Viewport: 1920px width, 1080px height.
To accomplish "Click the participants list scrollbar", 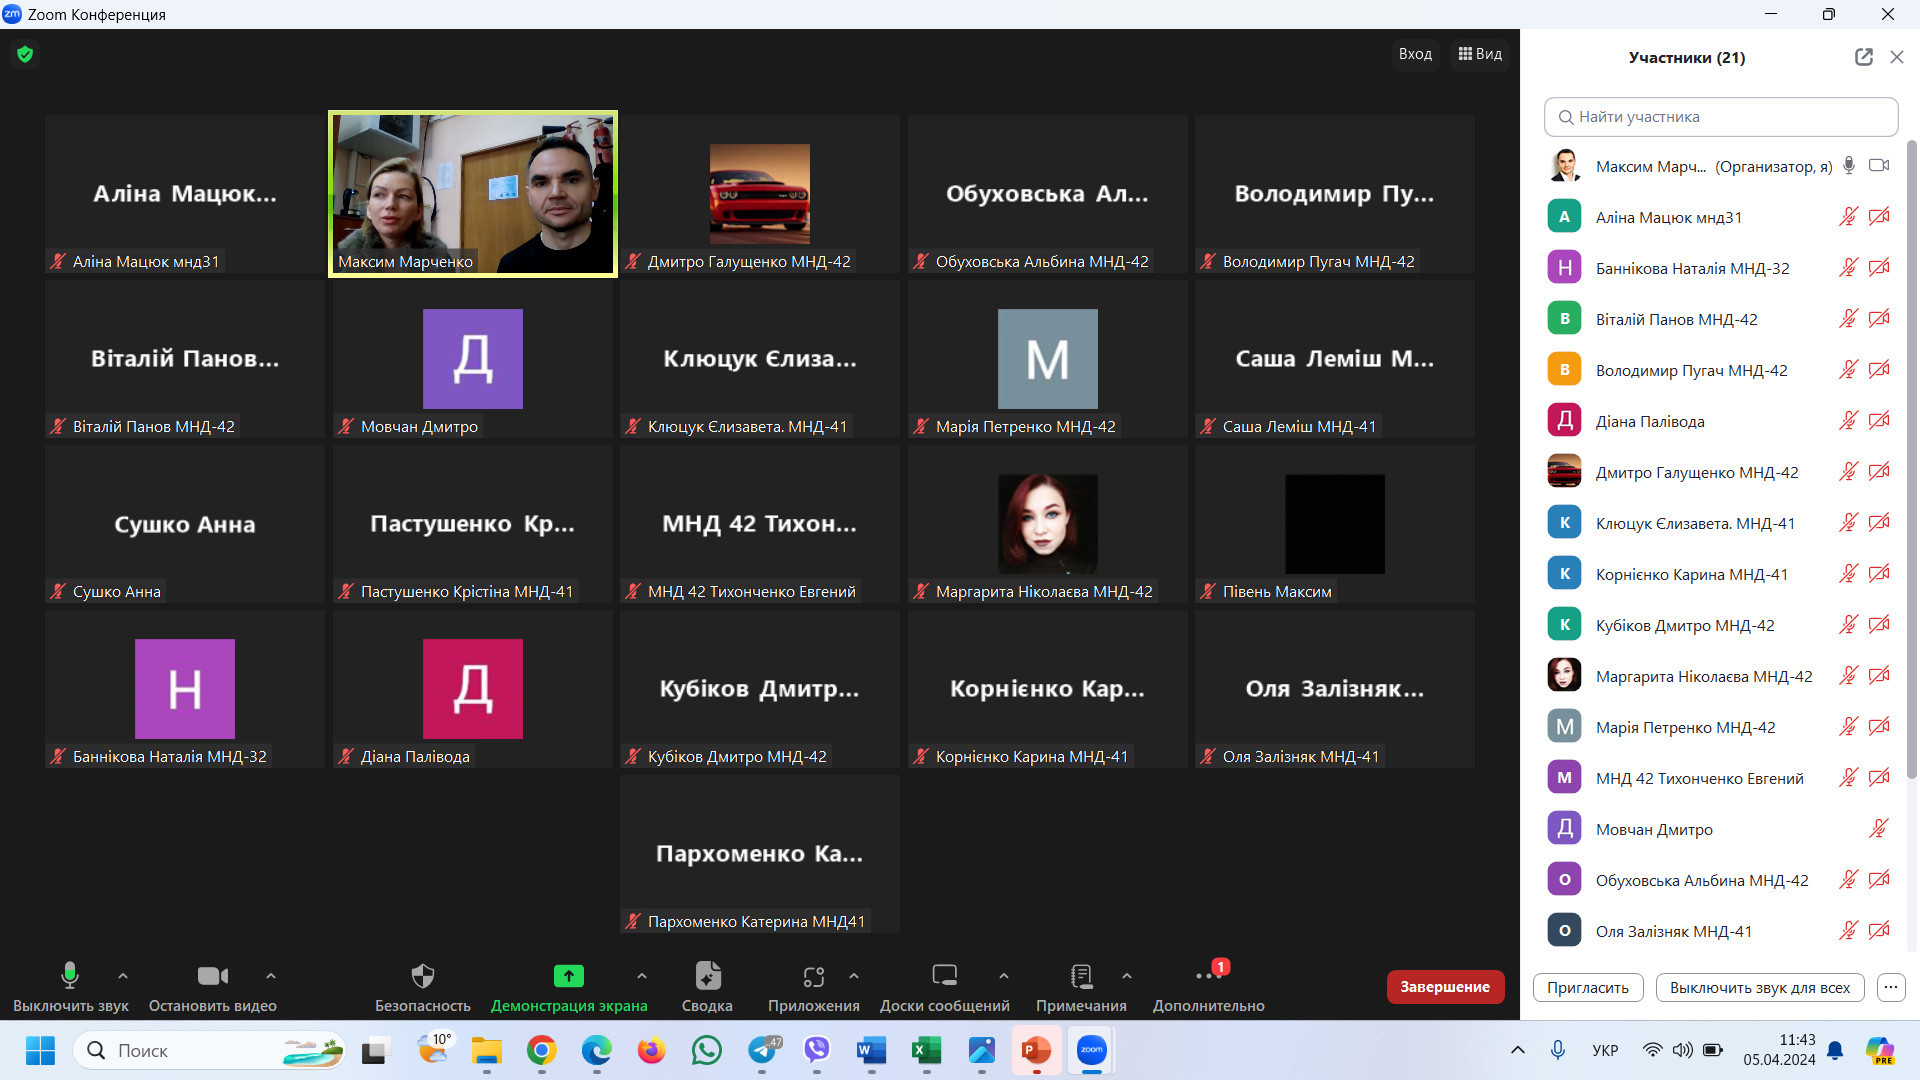I will click(x=1912, y=460).
